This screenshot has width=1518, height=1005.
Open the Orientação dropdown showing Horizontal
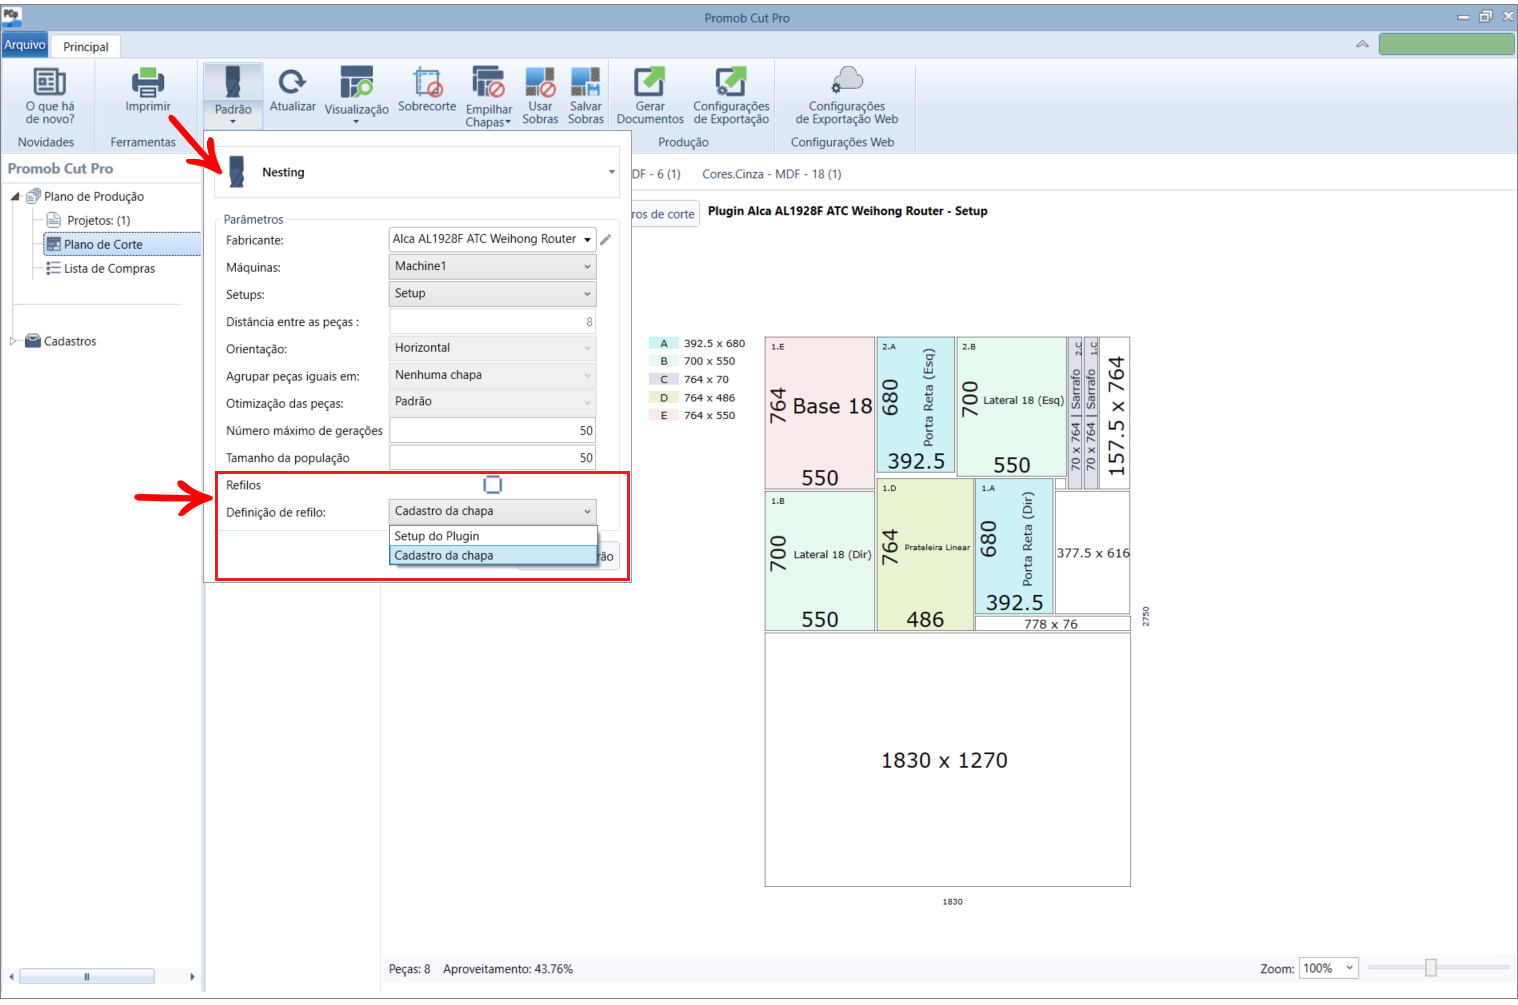coord(492,348)
